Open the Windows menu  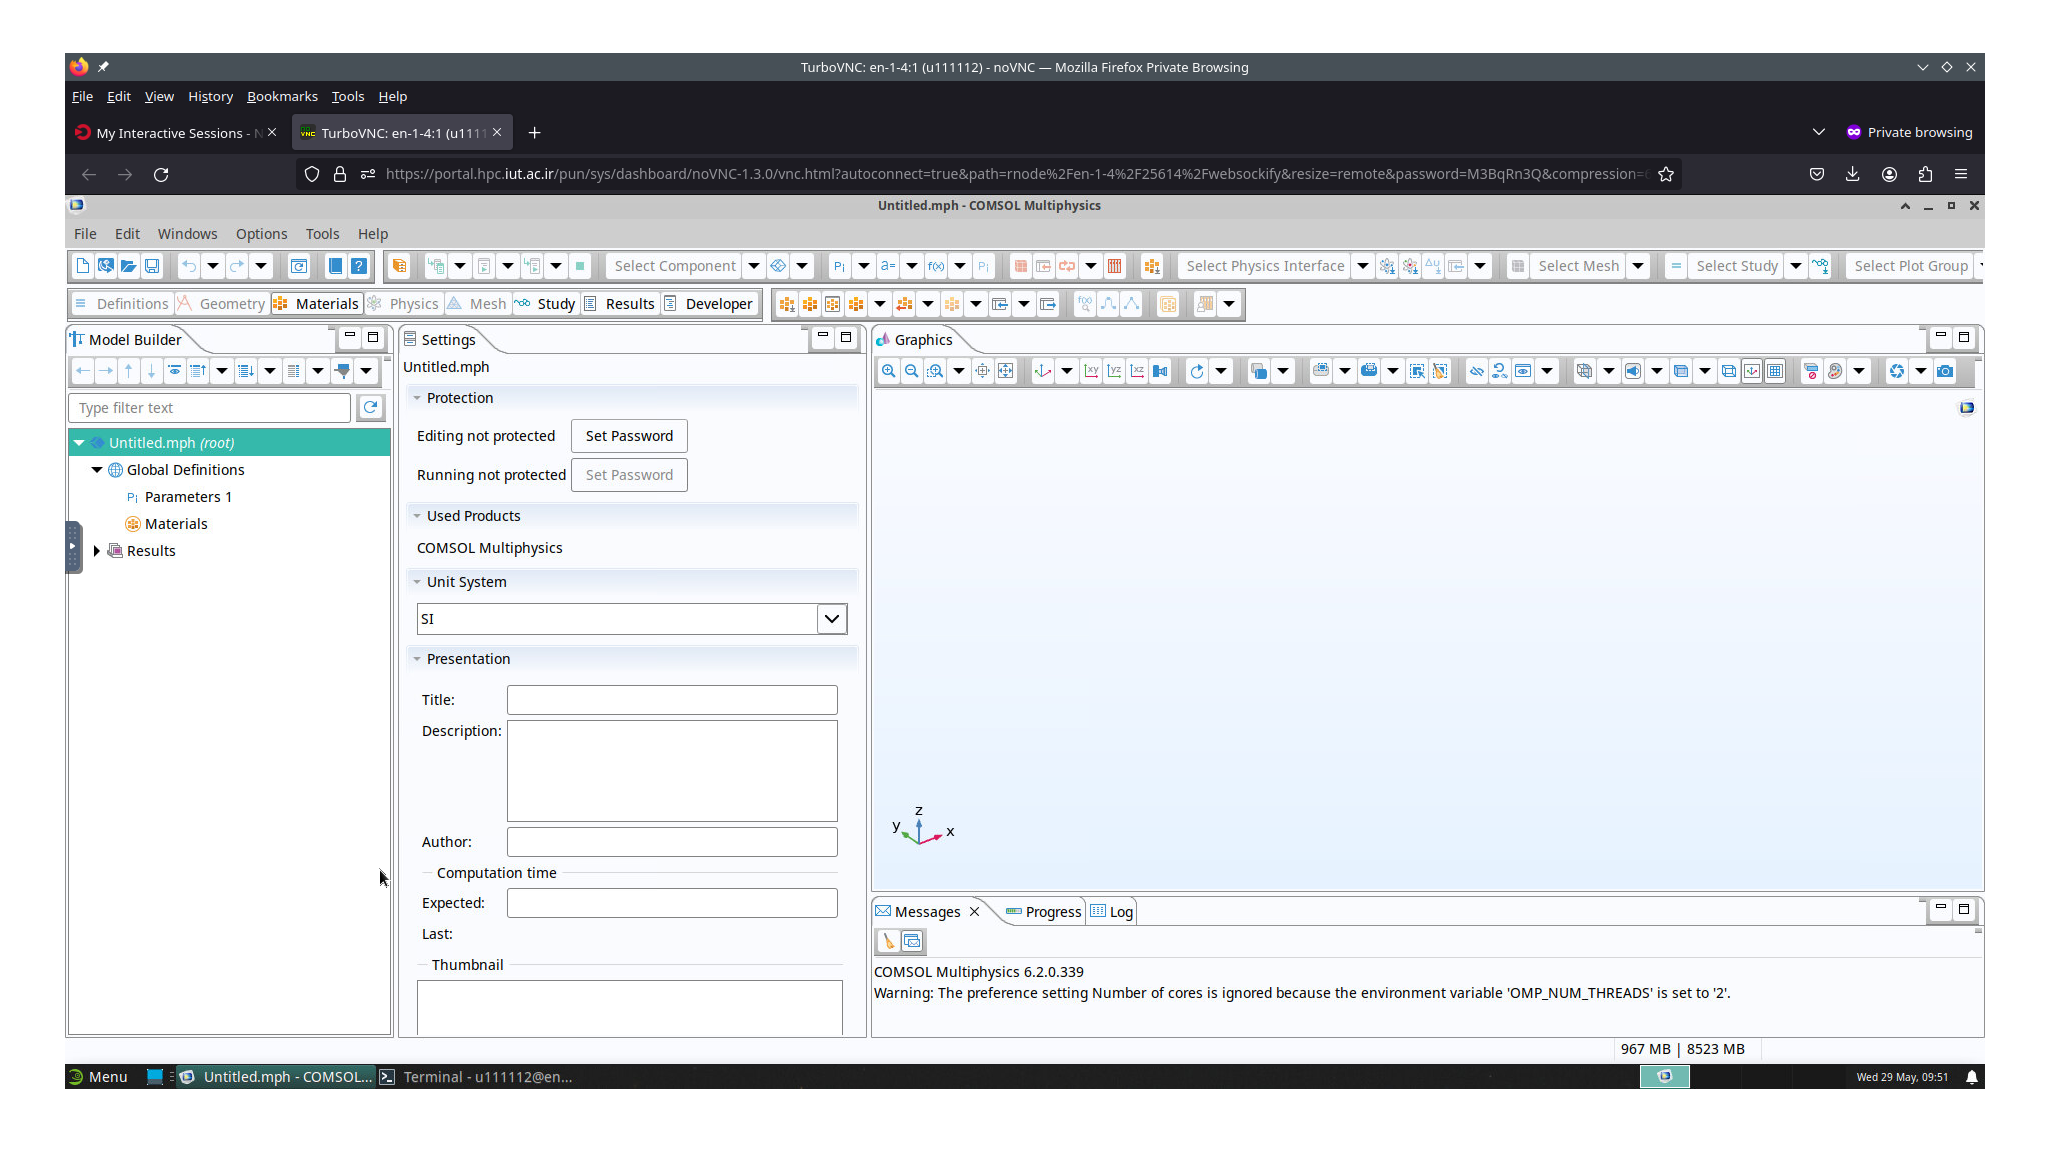point(187,234)
